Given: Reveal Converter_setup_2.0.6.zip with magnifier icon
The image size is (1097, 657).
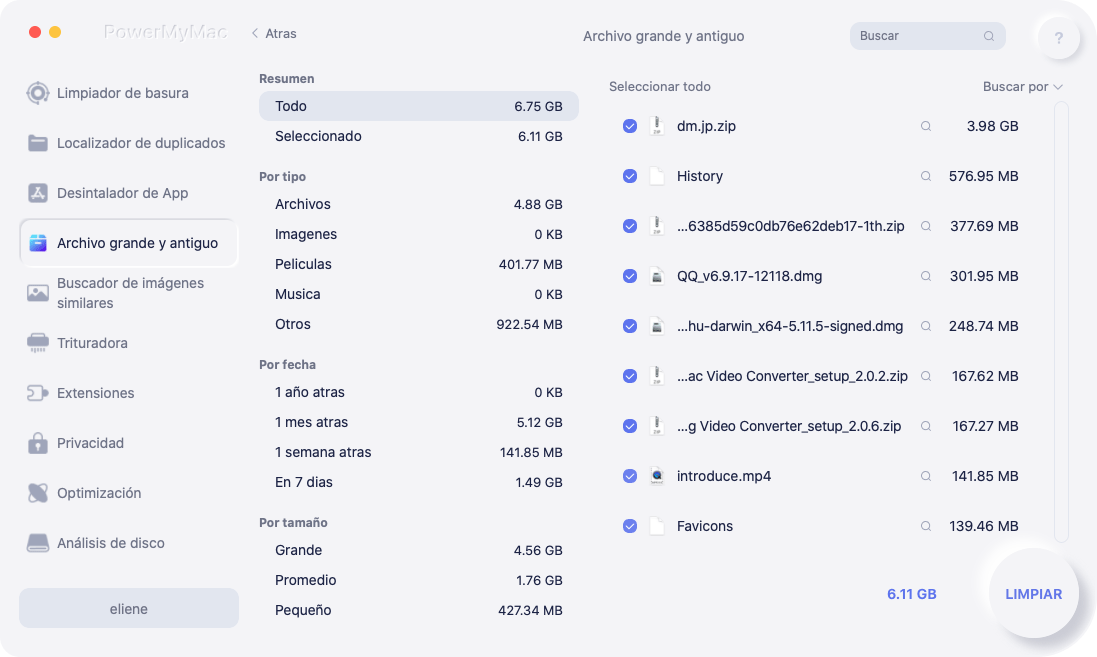Looking at the screenshot, I should (926, 426).
